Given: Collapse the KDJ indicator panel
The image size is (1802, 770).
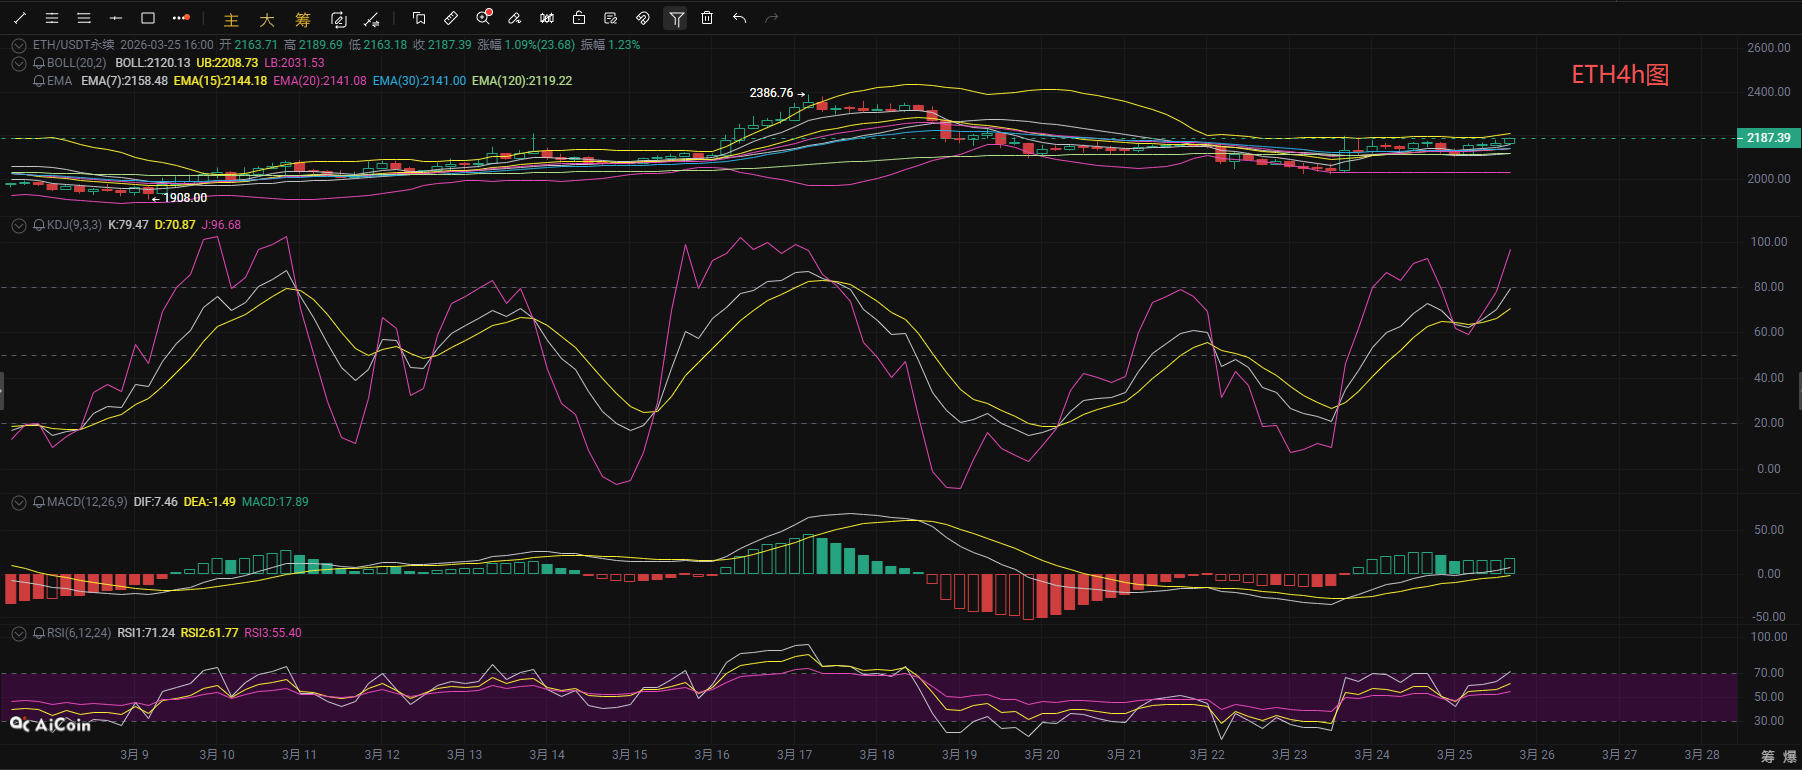Looking at the screenshot, I should tap(18, 225).
